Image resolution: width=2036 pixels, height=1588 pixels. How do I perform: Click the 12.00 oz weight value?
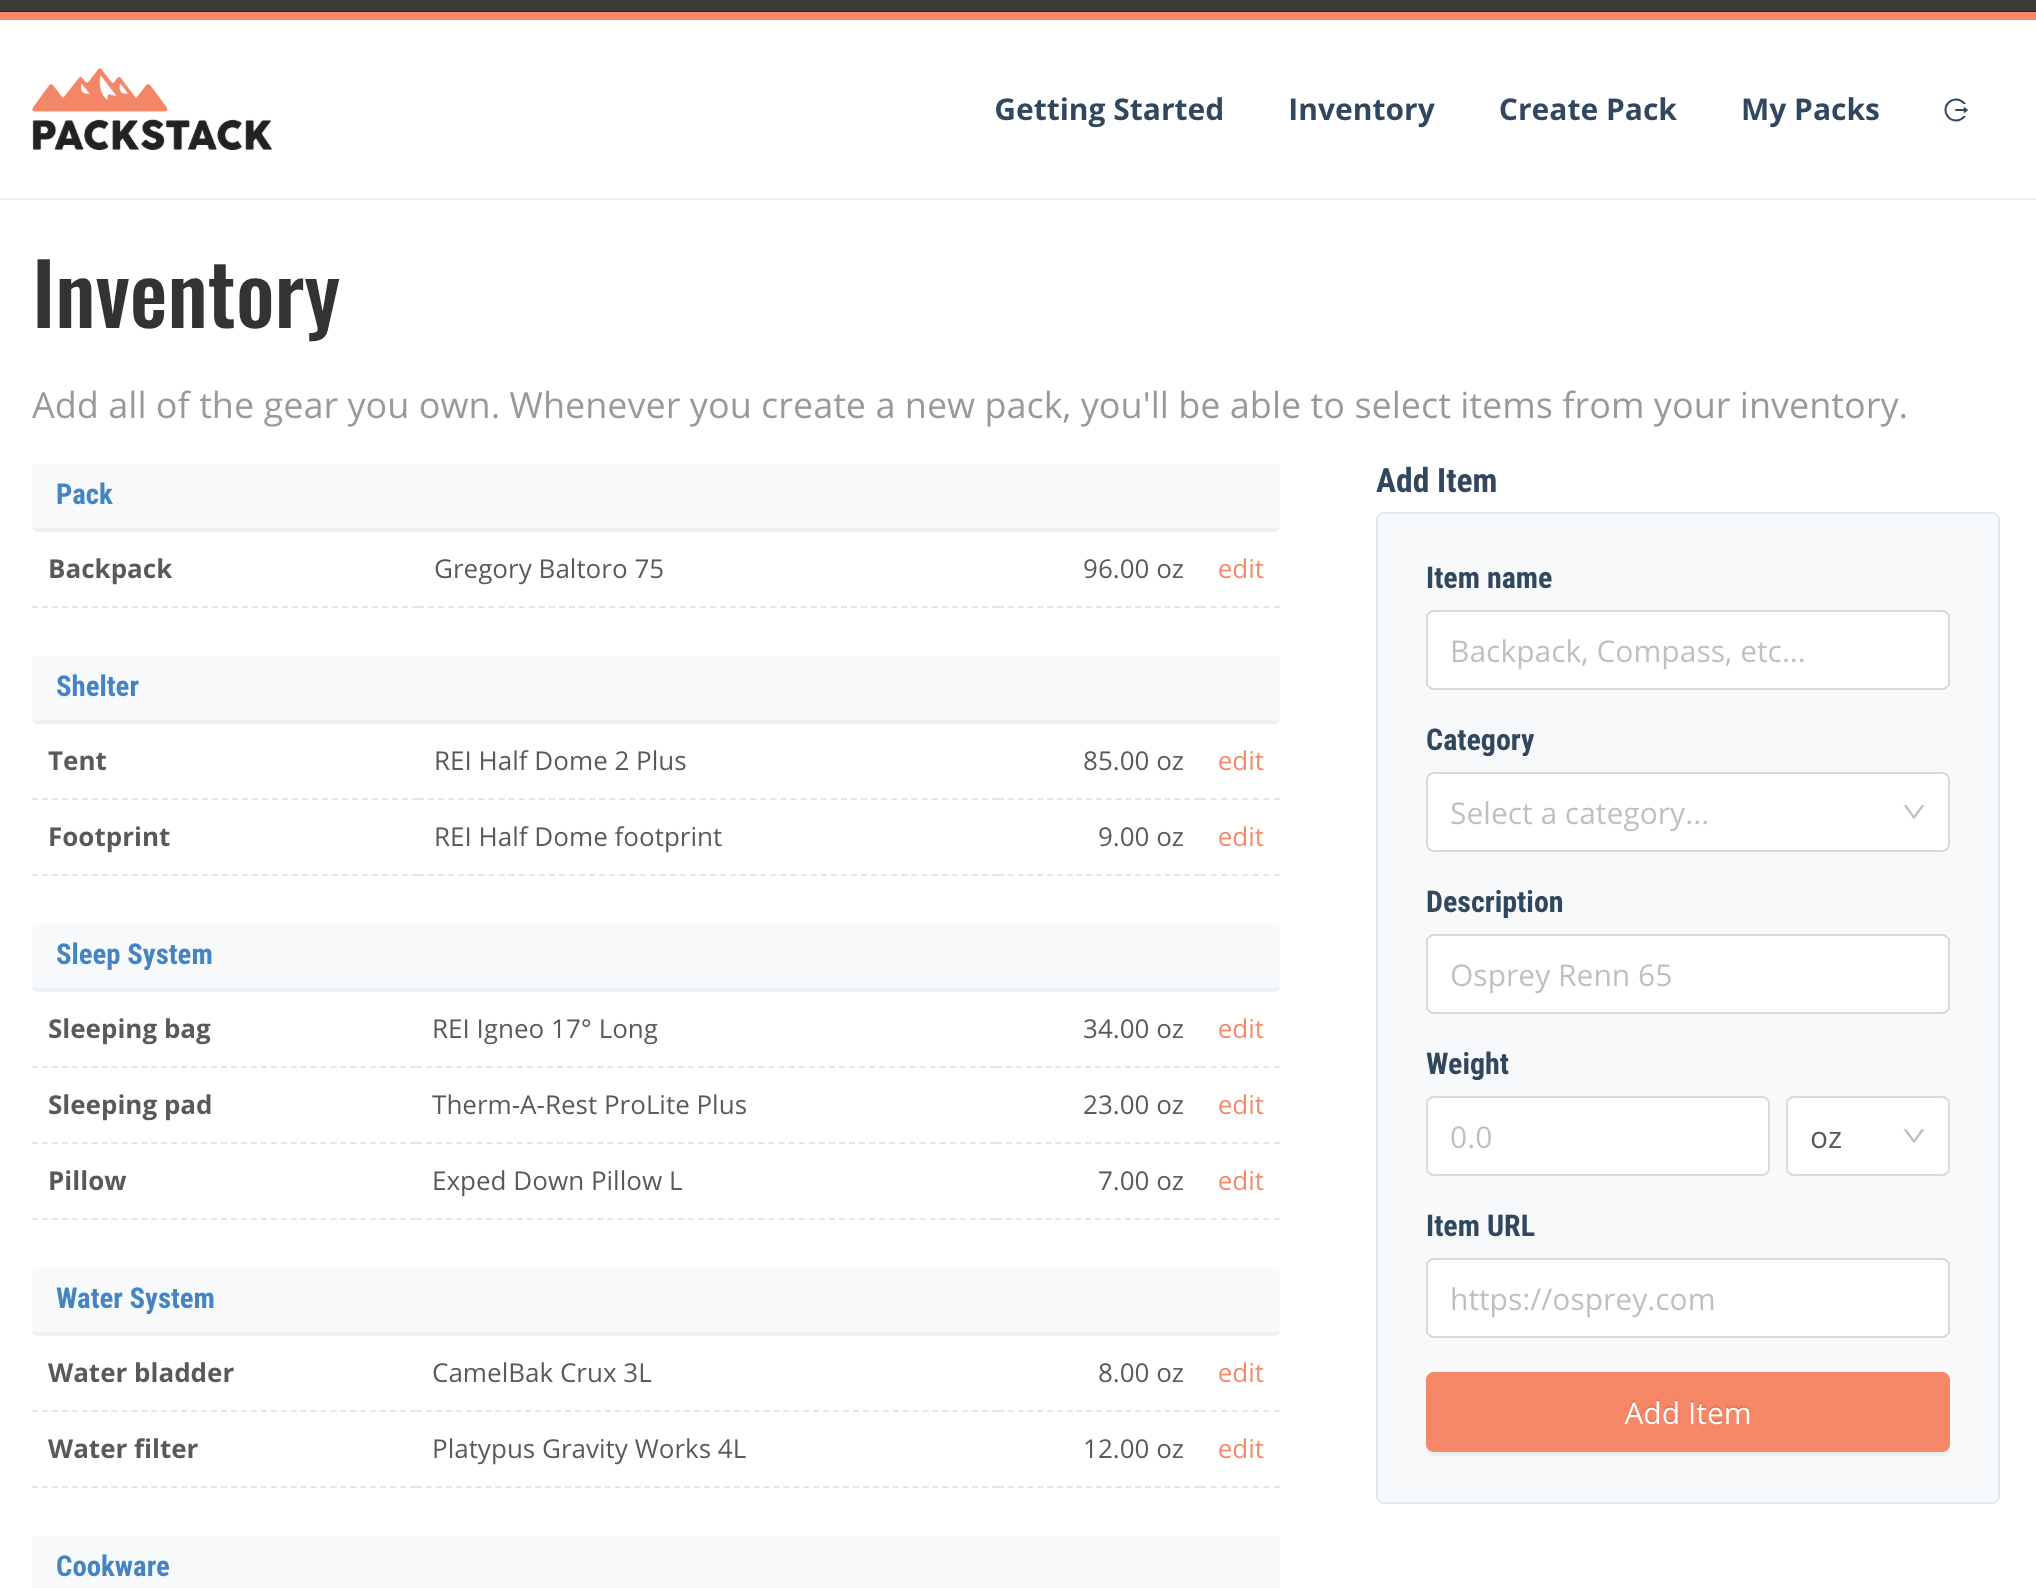pos(1133,1449)
